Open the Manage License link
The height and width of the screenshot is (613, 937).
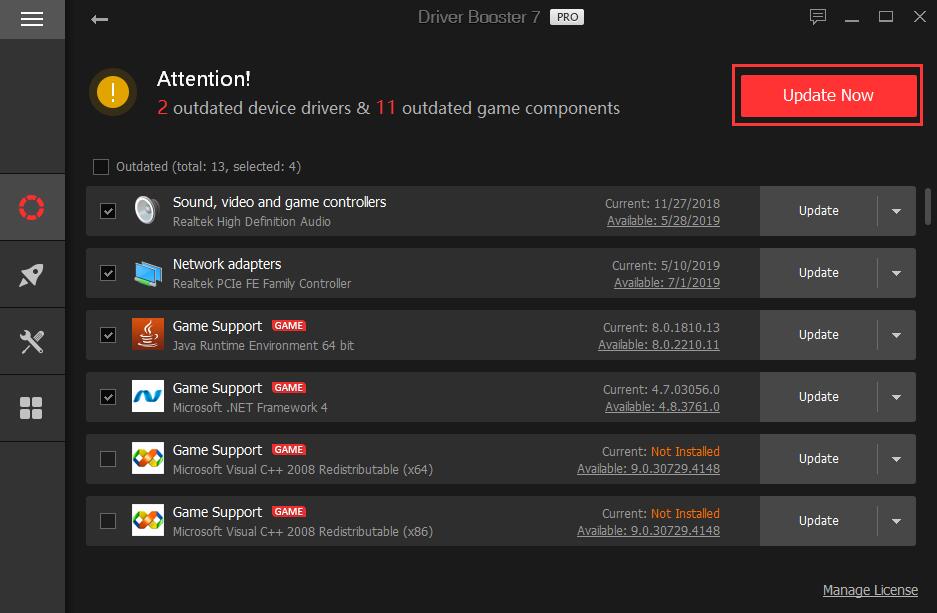(x=870, y=590)
